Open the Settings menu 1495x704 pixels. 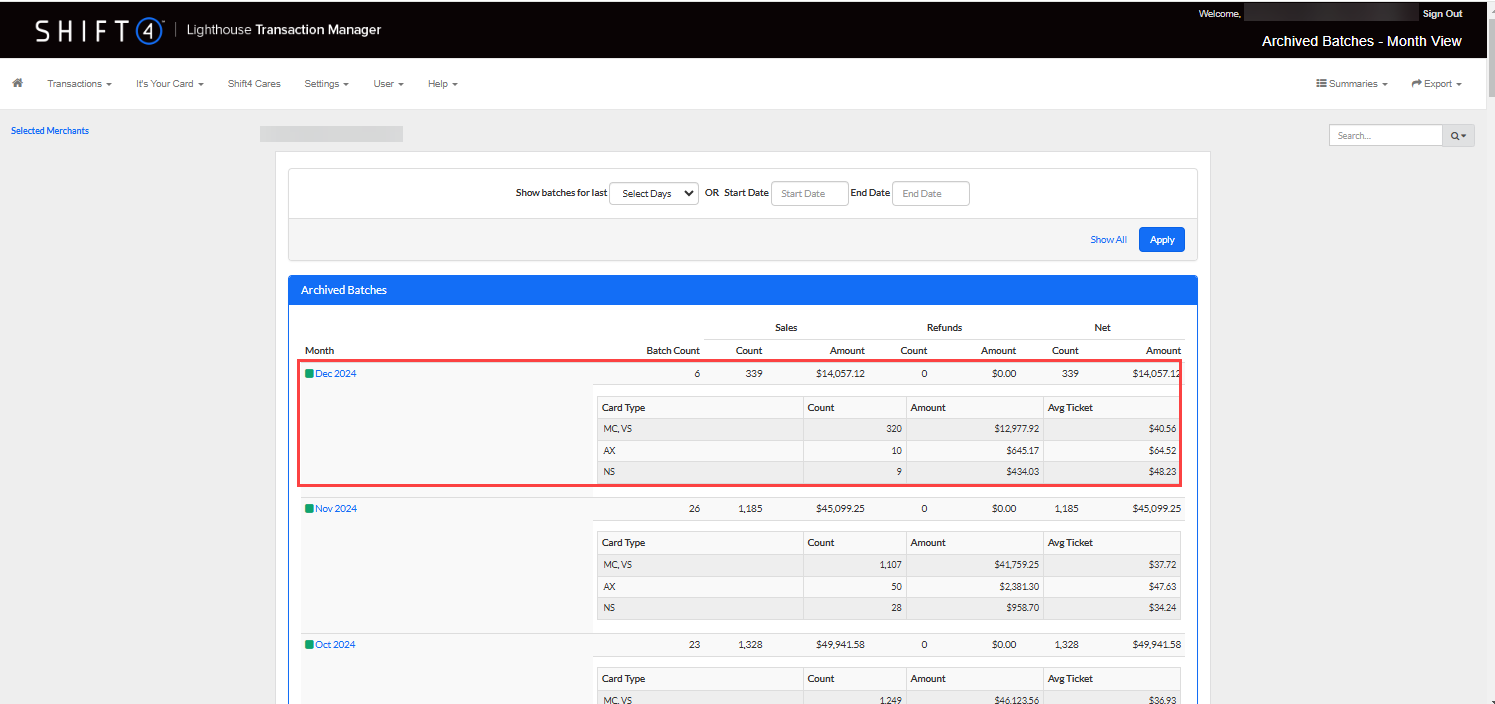326,84
